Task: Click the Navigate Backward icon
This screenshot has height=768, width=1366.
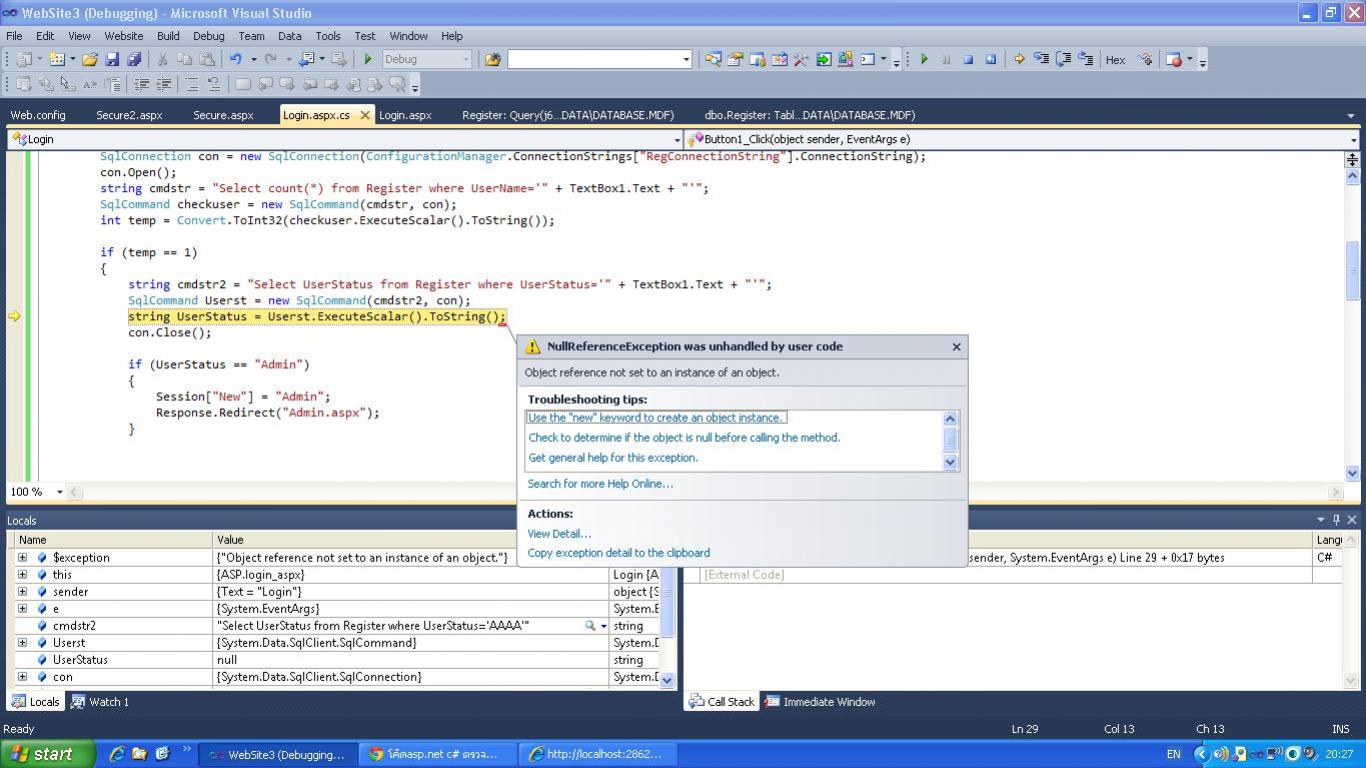Action: (307, 60)
